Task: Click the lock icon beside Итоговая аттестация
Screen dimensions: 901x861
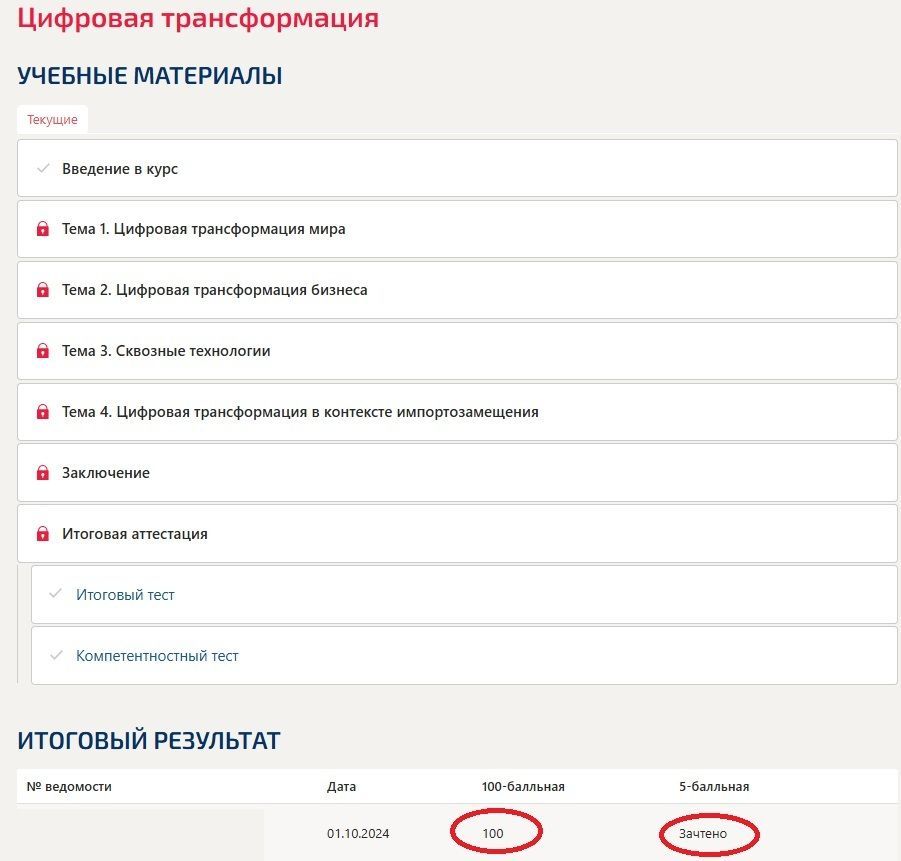Action: [x=43, y=533]
